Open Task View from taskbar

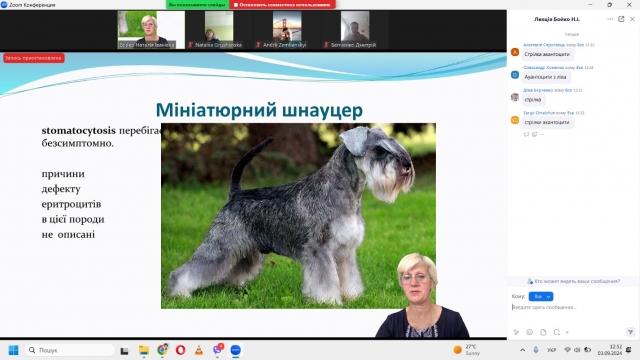(124, 350)
